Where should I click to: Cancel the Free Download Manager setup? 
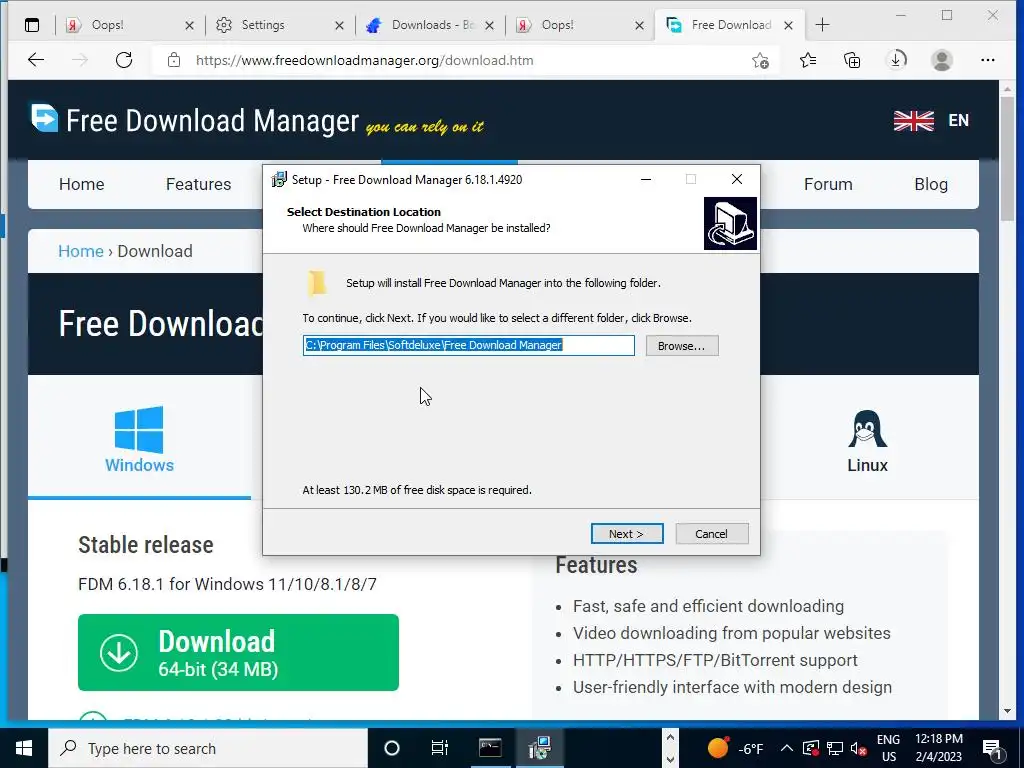(x=711, y=534)
